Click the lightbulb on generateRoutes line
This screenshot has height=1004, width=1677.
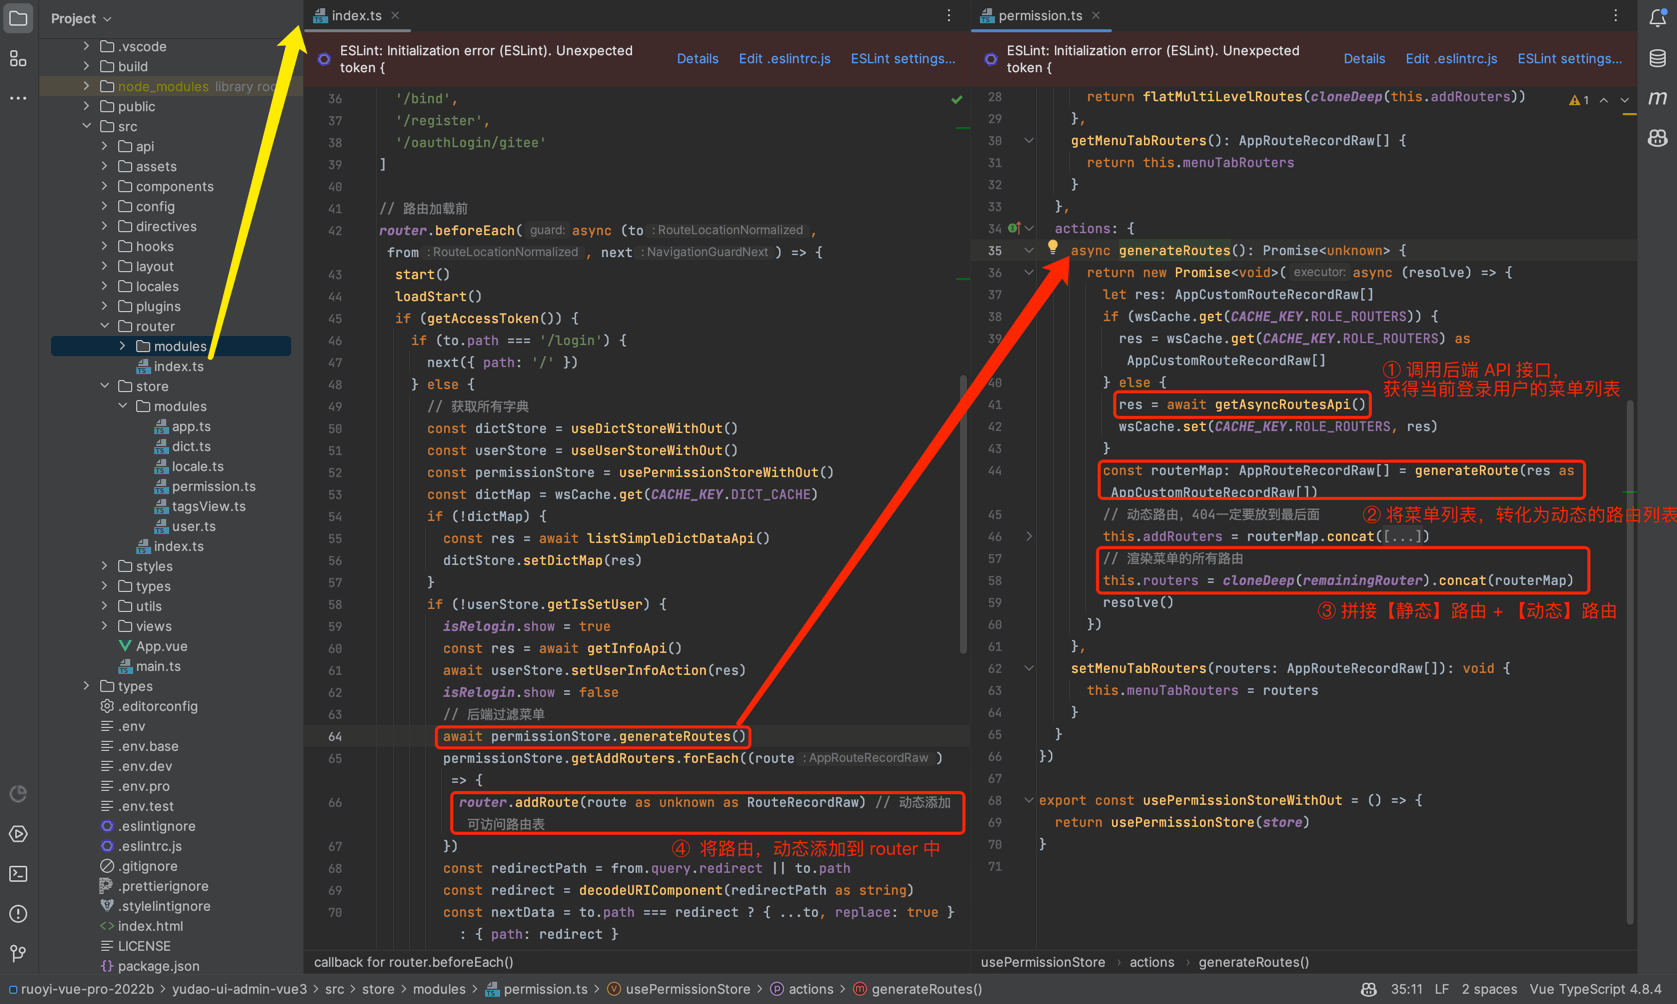click(1052, 247)
